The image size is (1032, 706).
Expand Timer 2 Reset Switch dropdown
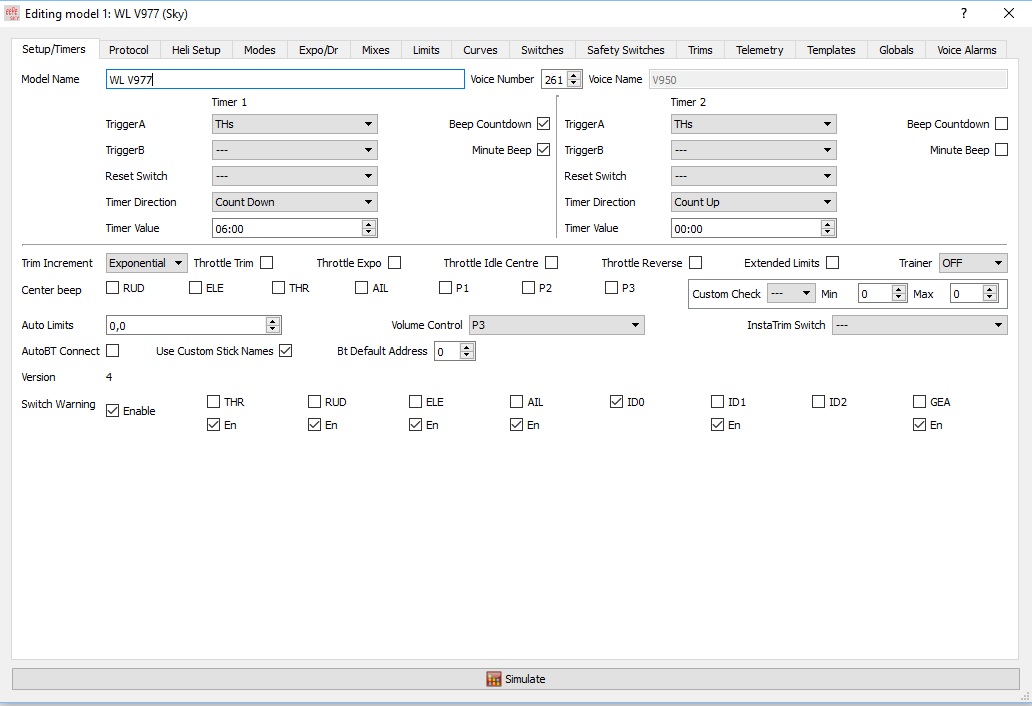pyautogui.click(x=753, y=176)
